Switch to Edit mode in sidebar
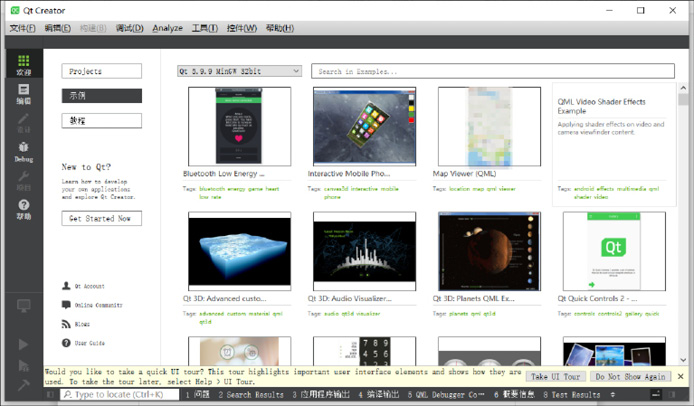 (x=24, y=94)
